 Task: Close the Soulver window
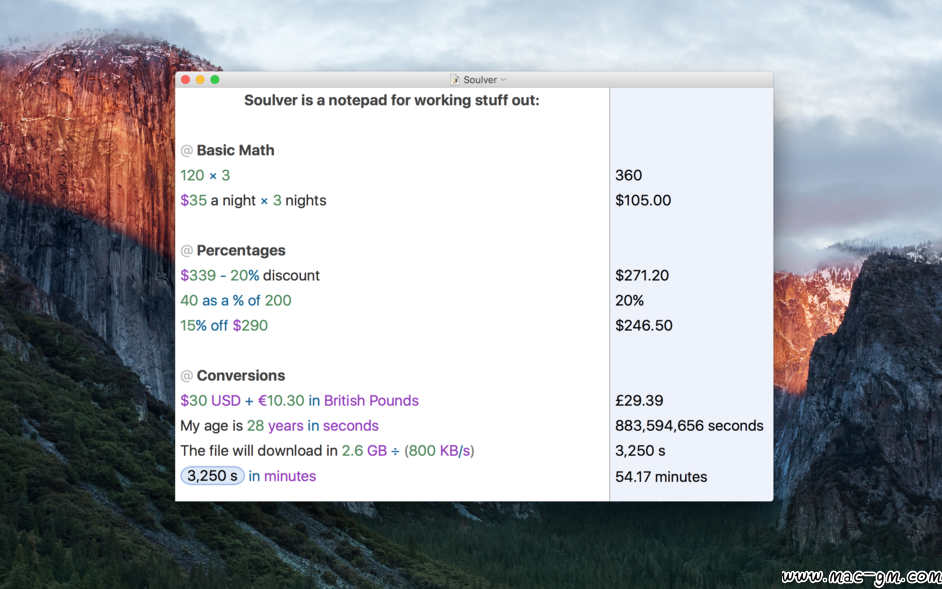click(186, 79)
